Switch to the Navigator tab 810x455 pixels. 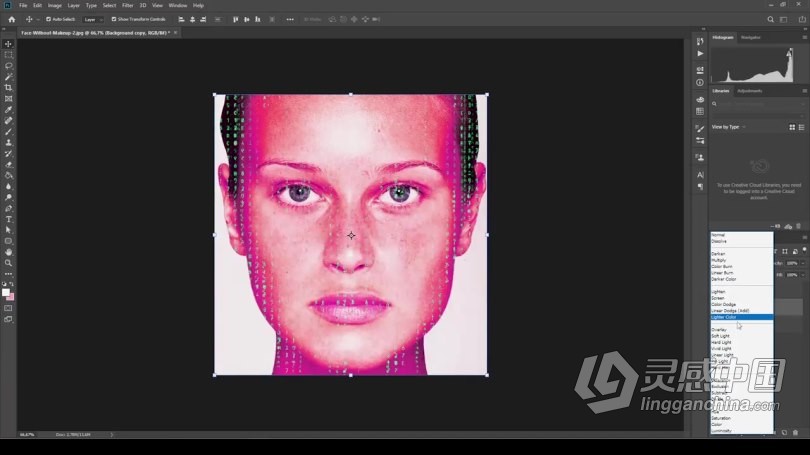pyautogui.click(x=751, y=38)
